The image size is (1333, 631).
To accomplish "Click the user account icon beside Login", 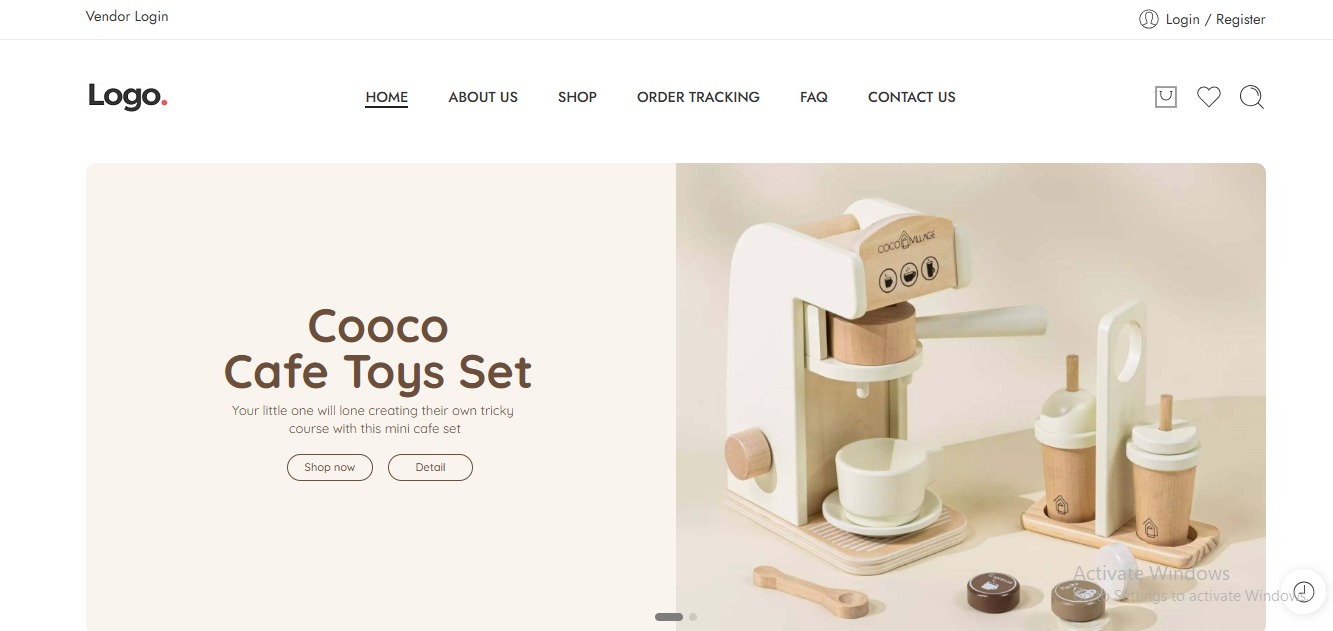I will click(1148, 19).
